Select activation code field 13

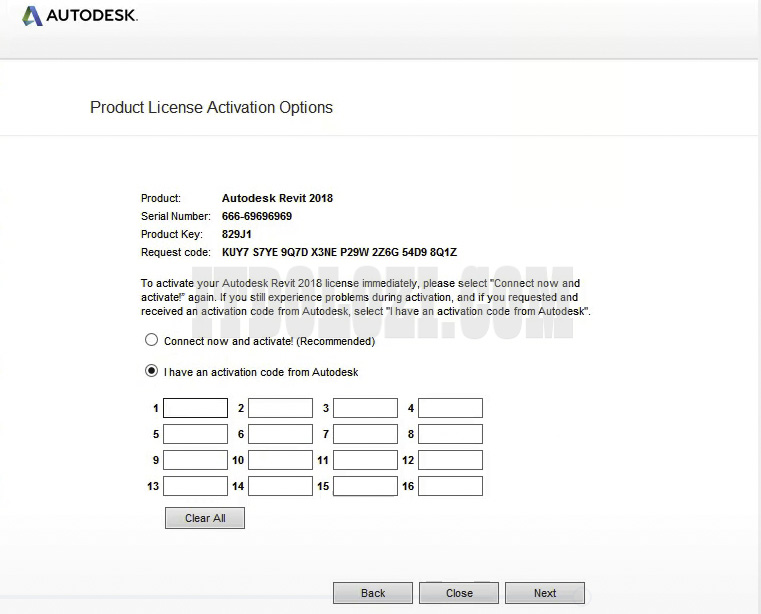[195, 486]
